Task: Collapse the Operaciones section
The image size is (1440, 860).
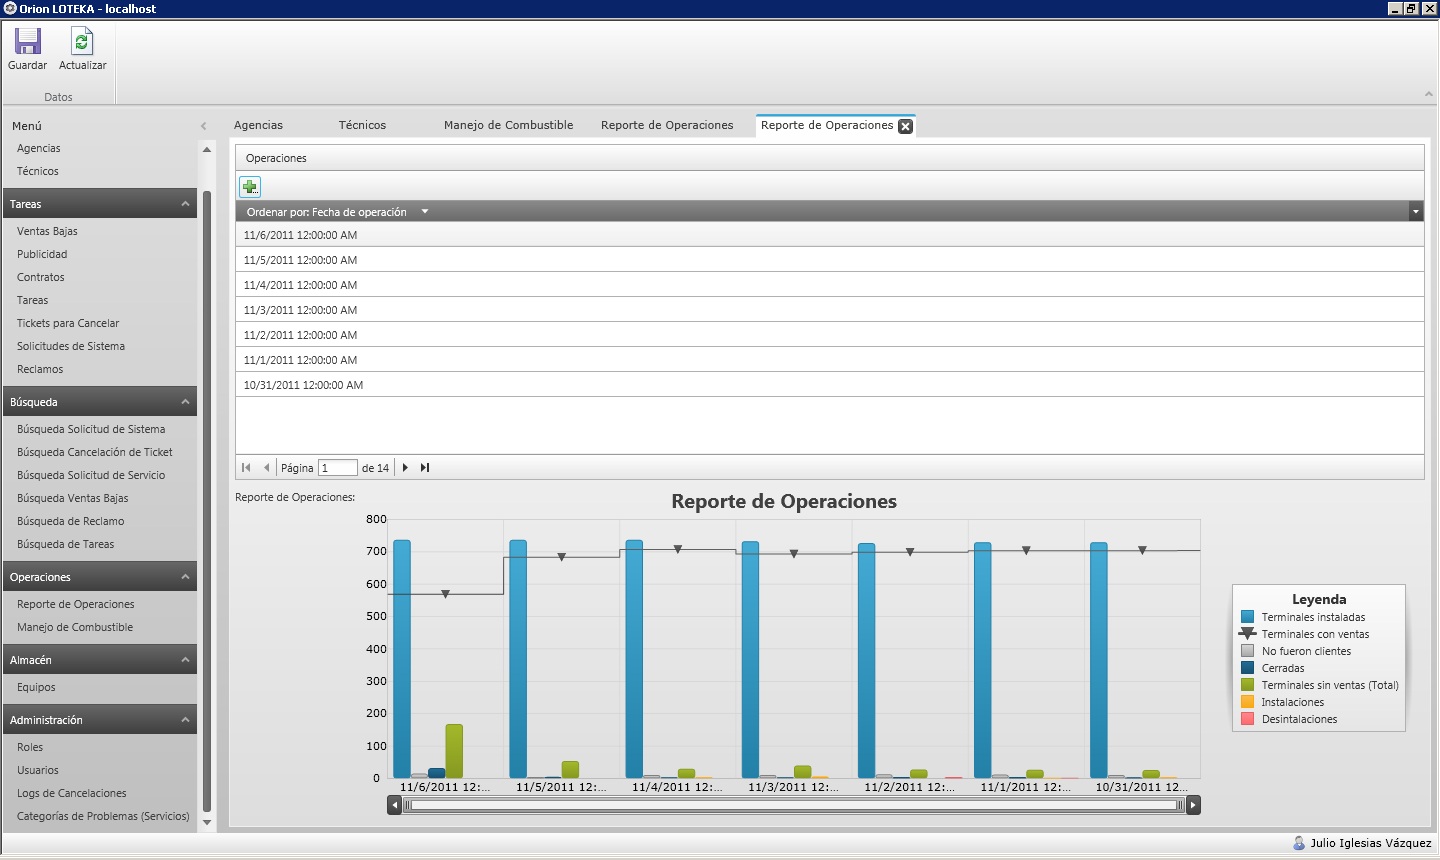Action: point(185,577)
